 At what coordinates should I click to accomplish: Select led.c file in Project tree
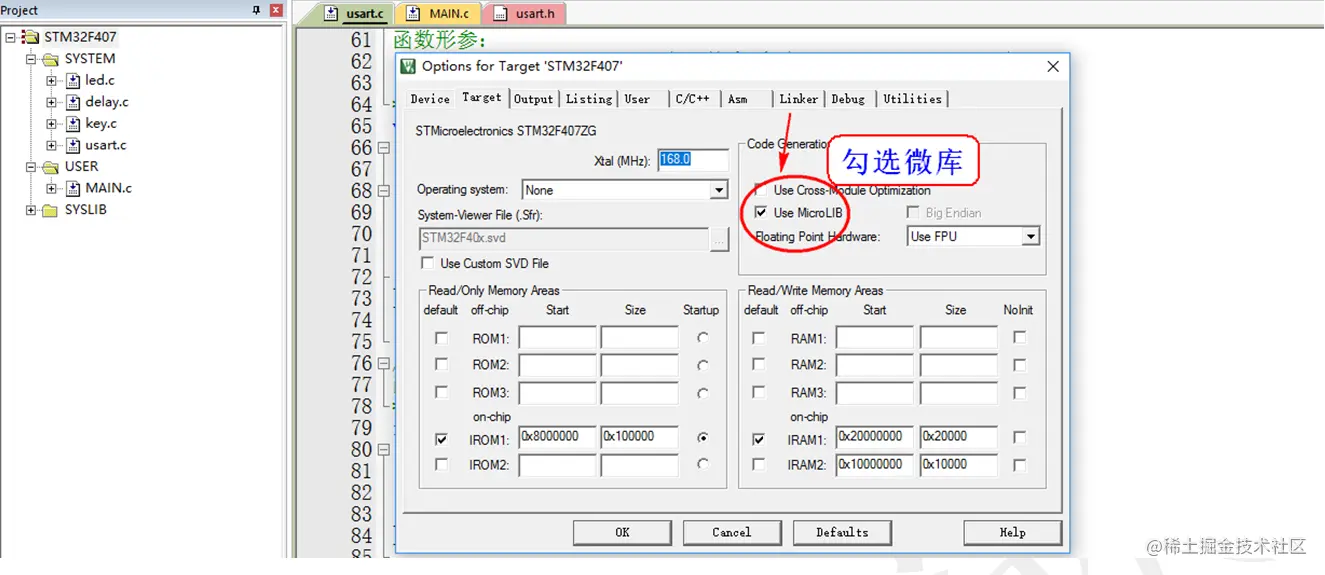coord(100,80)
